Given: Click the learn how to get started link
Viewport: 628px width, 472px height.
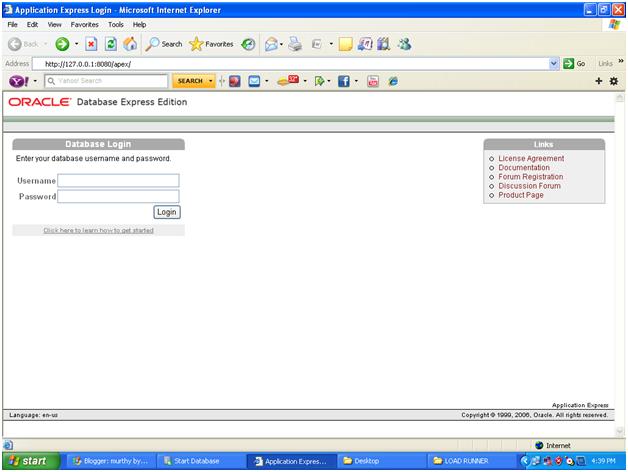Looking at the screenshot, I should [99, 230].
